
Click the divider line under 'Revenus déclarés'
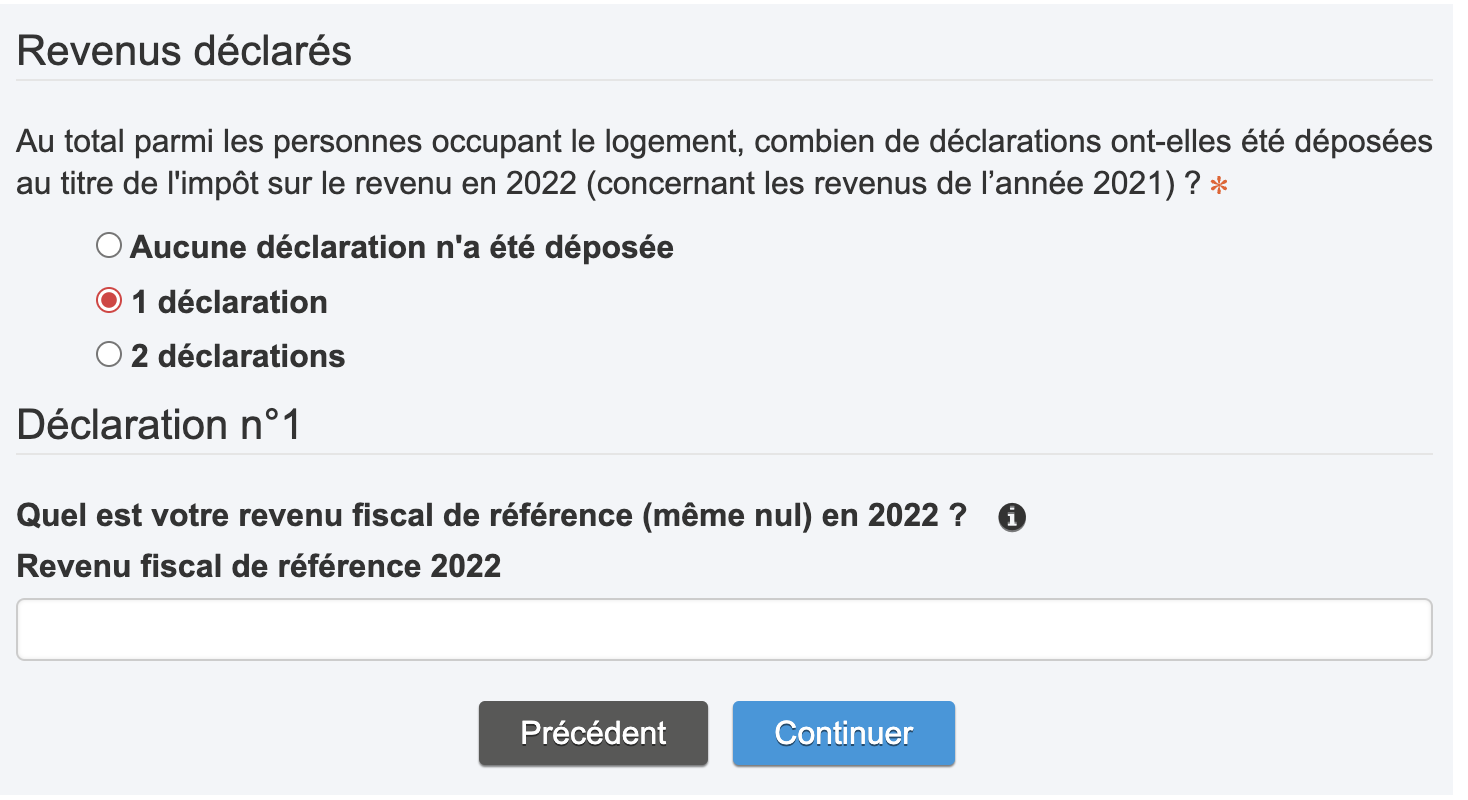(724, 79)
